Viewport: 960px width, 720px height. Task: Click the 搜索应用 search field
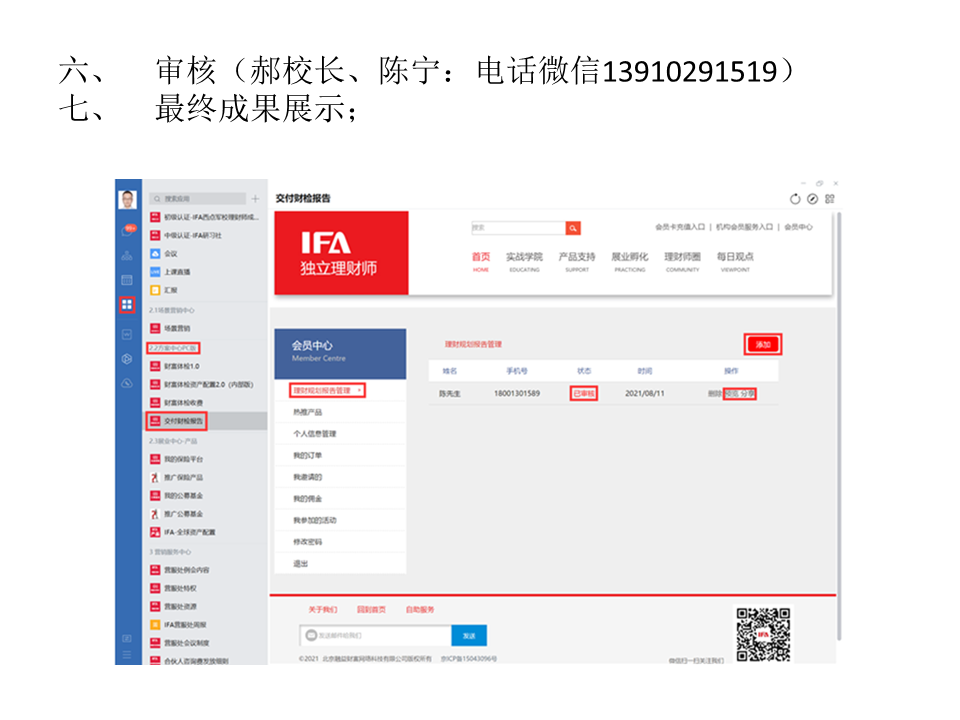click(x=198, y=198)
